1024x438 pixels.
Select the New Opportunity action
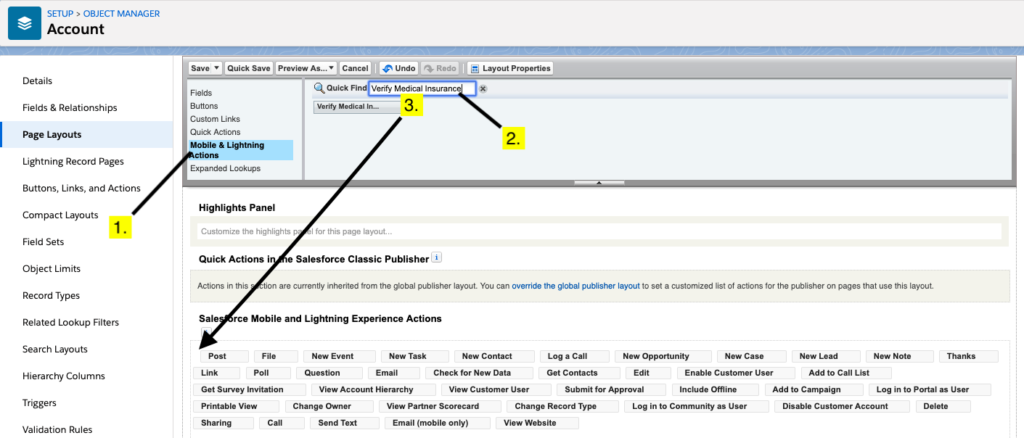tap(663, 356)
